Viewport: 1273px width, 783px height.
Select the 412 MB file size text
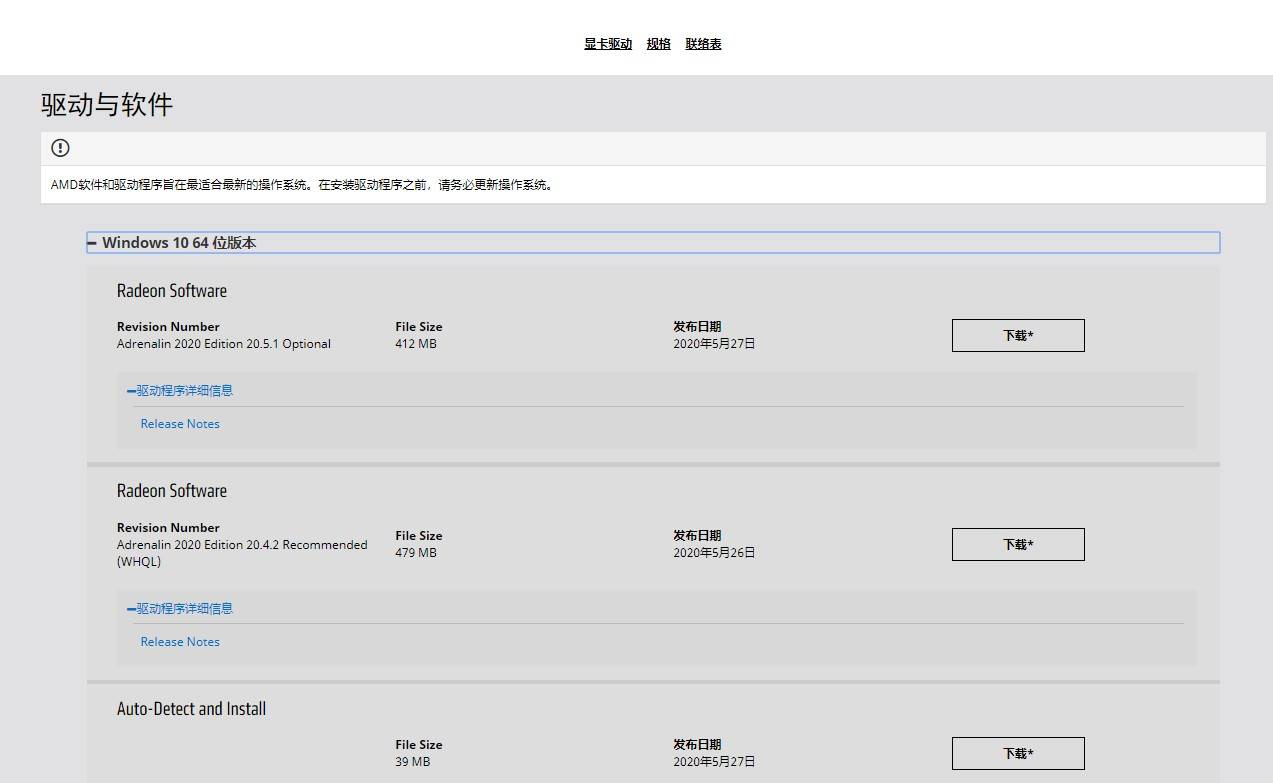[x=416, y=344]
